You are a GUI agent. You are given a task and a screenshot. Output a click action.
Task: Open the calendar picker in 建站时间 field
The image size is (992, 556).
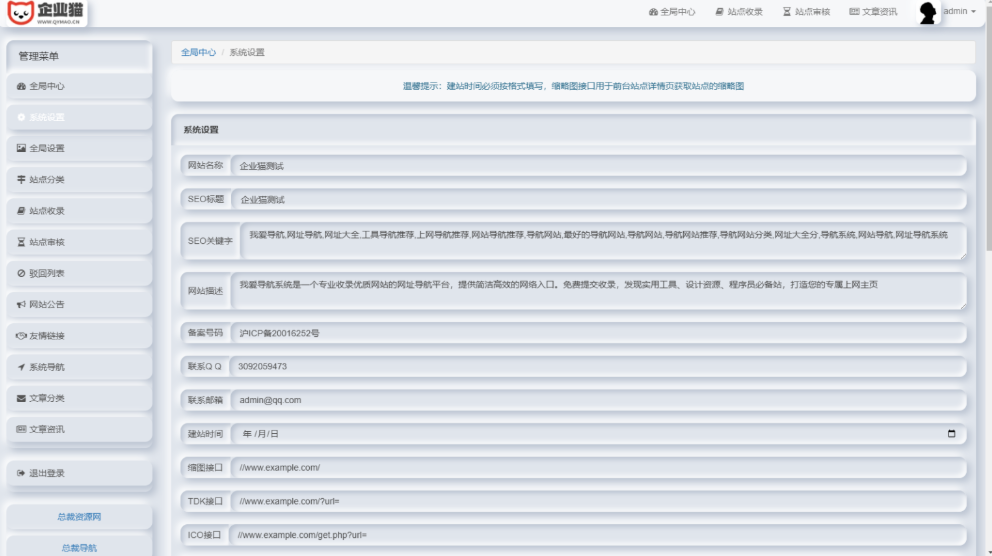click(952, 433)
